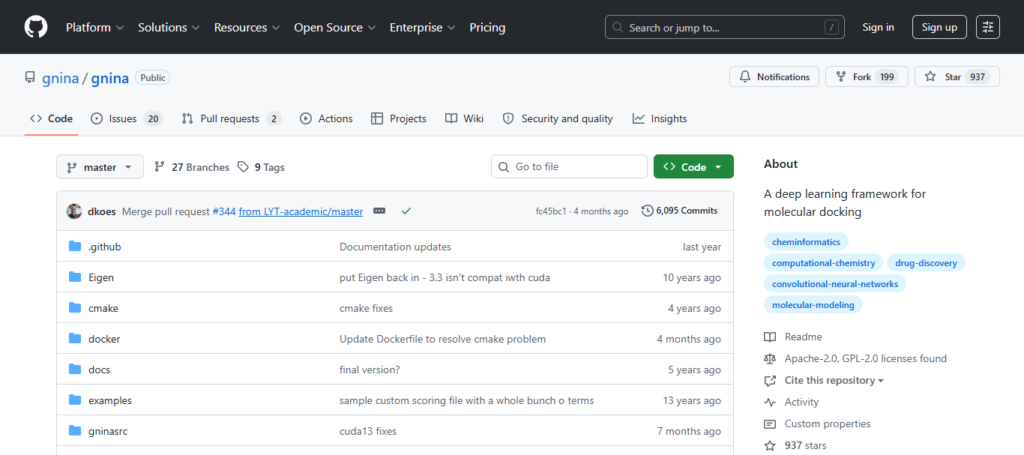Screen dimensions: 1024x455
Task: Open the gninasrc folder icon
Action: [75, 431]
